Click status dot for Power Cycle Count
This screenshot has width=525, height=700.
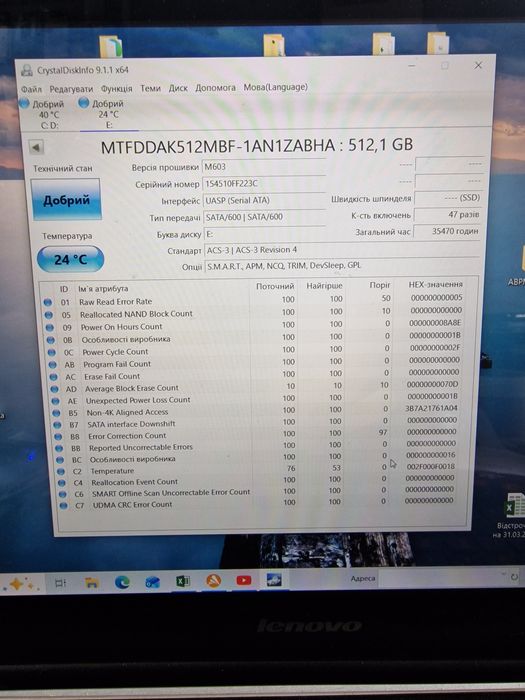click(51, 352)
